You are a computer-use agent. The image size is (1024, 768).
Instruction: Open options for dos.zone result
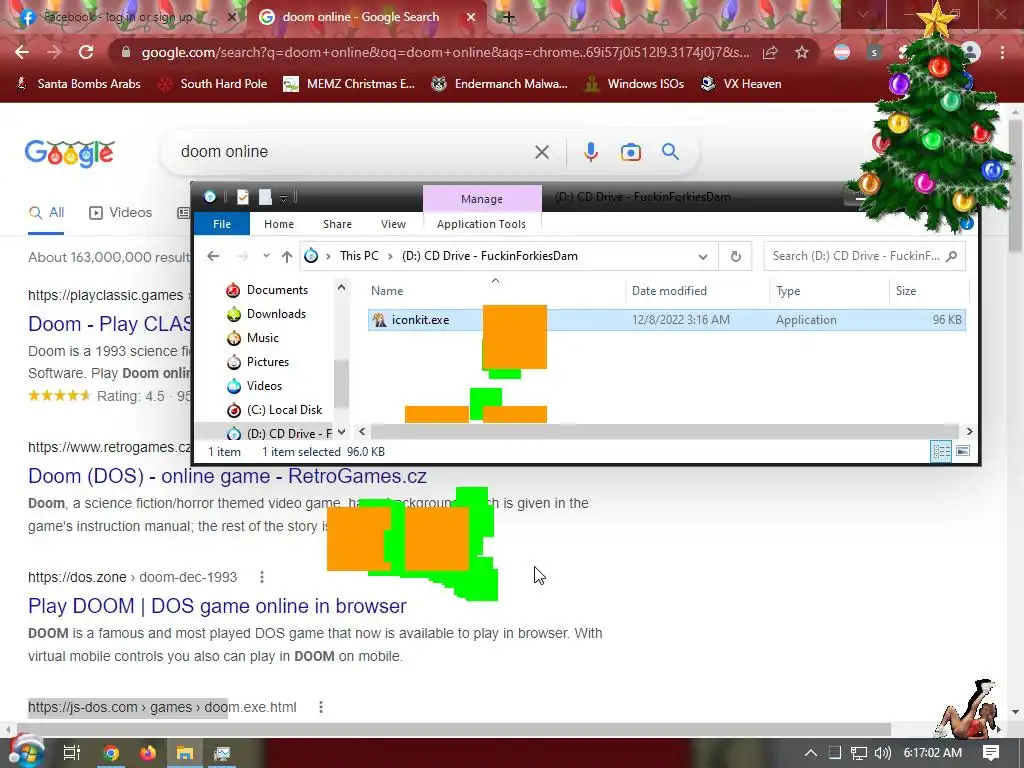[262, 577]
